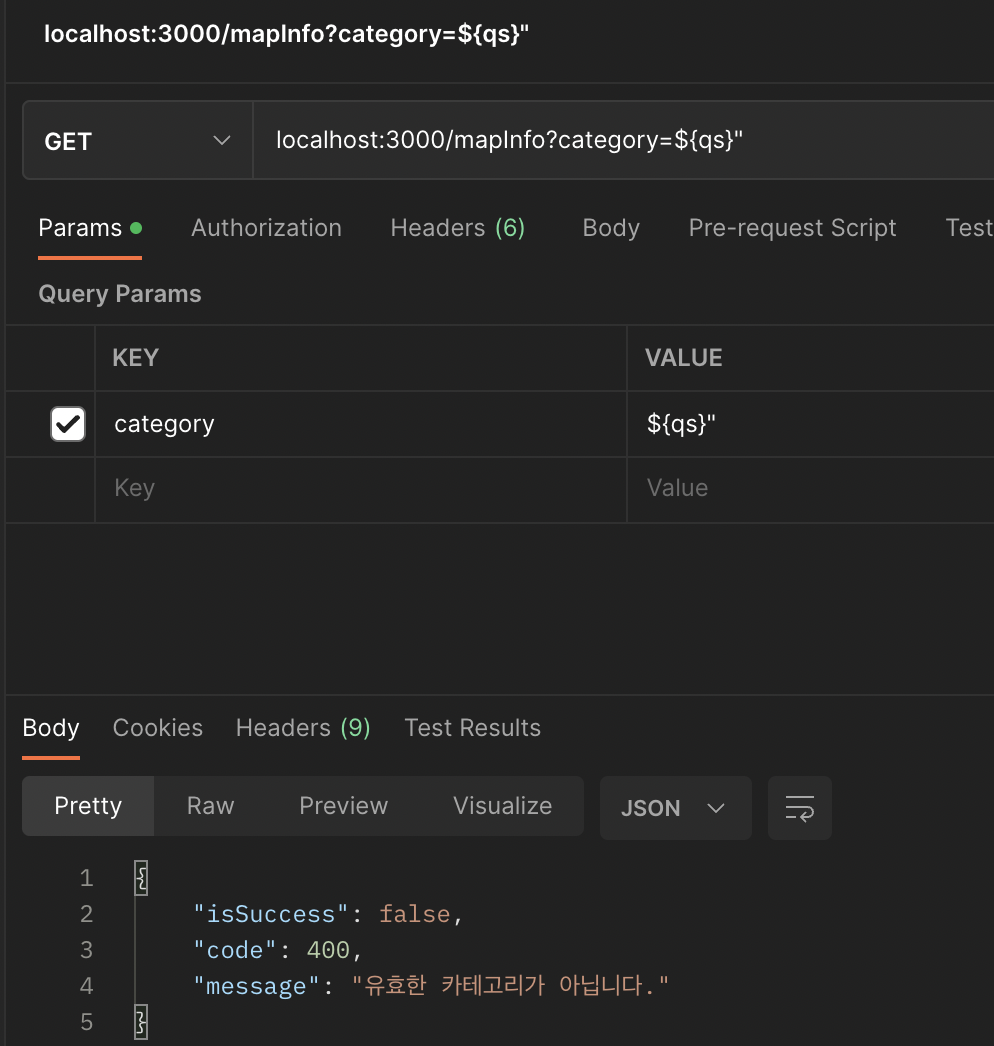Viewport: 994px width, 1046px height.
Task: Click the request URL input field
Action: pos(620,141)
